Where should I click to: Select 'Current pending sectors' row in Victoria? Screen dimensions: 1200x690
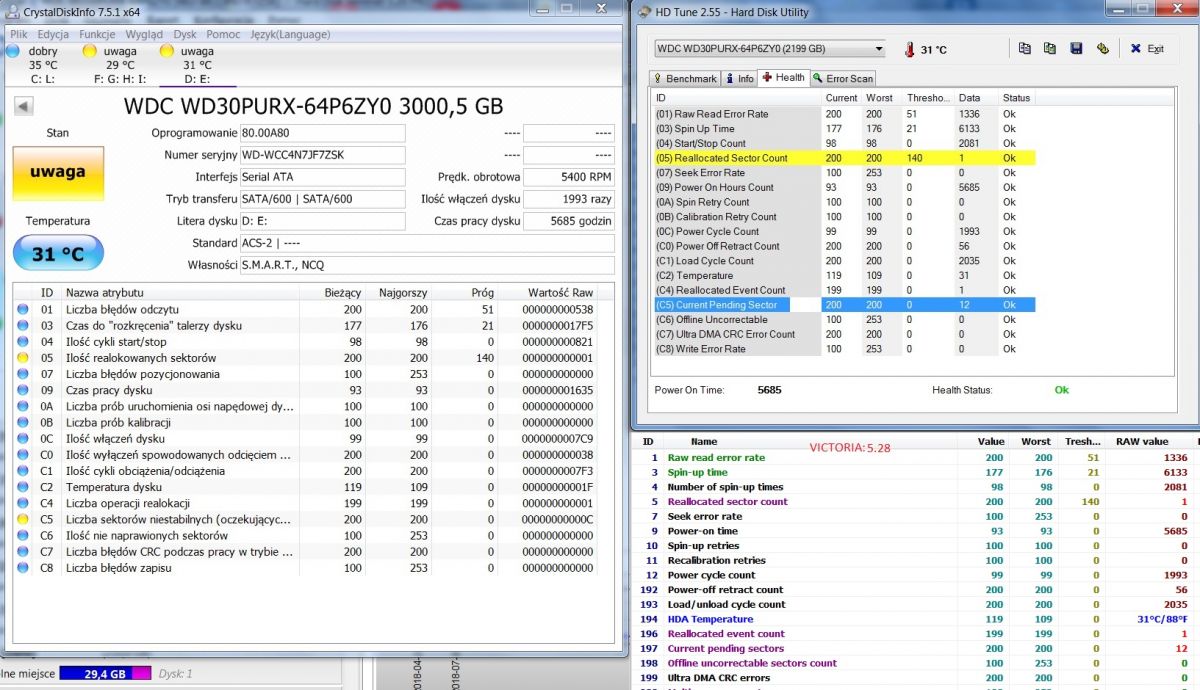click(x=915, y=648)
